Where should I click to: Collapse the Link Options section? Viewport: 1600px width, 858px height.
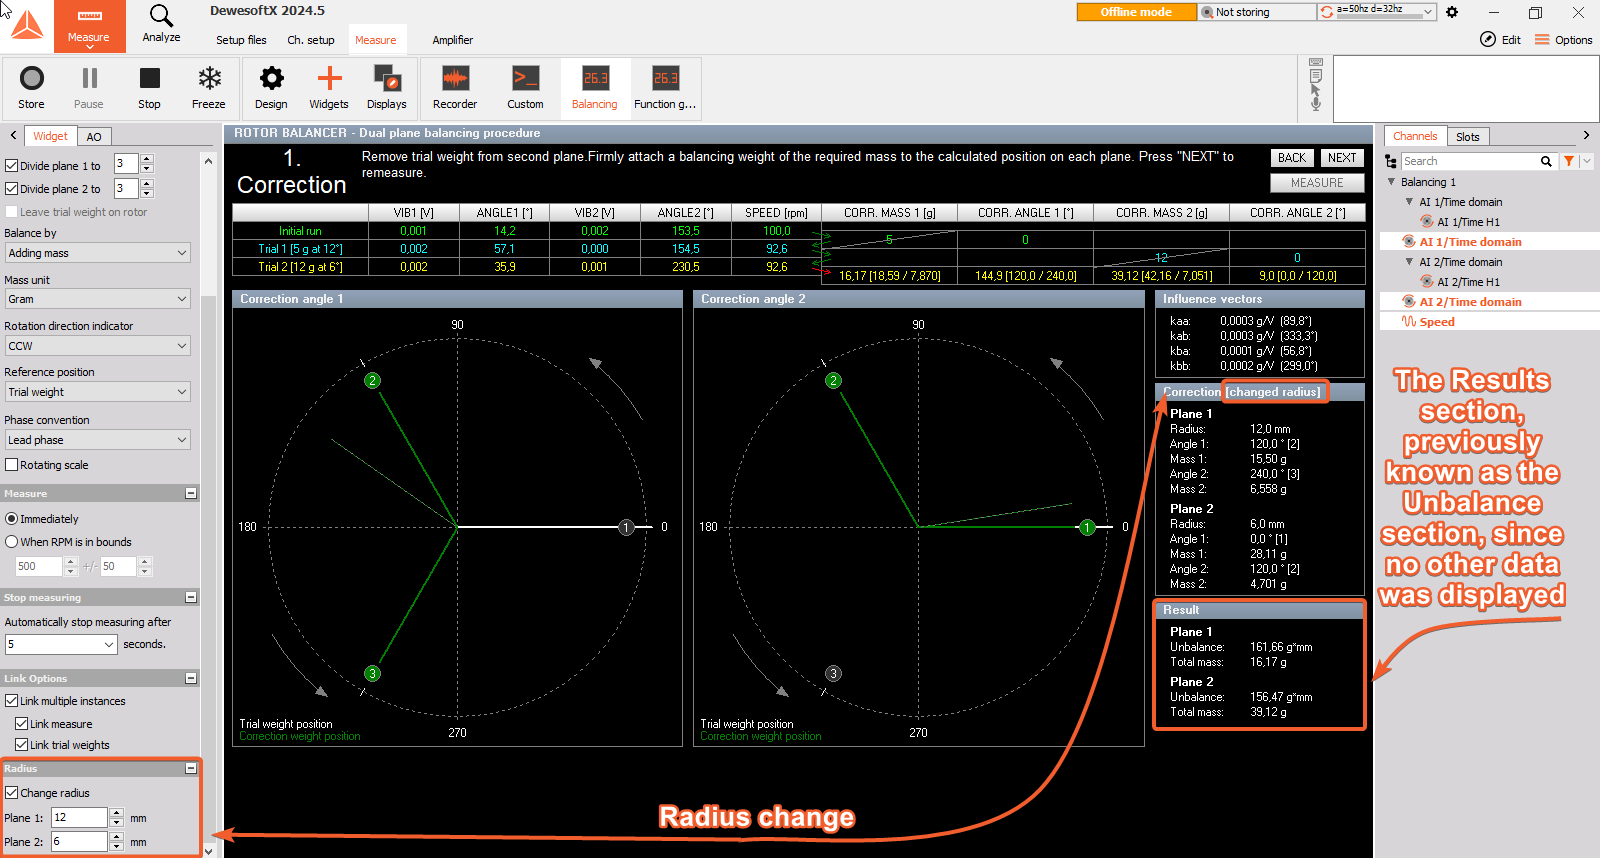[x=191, y=678]
